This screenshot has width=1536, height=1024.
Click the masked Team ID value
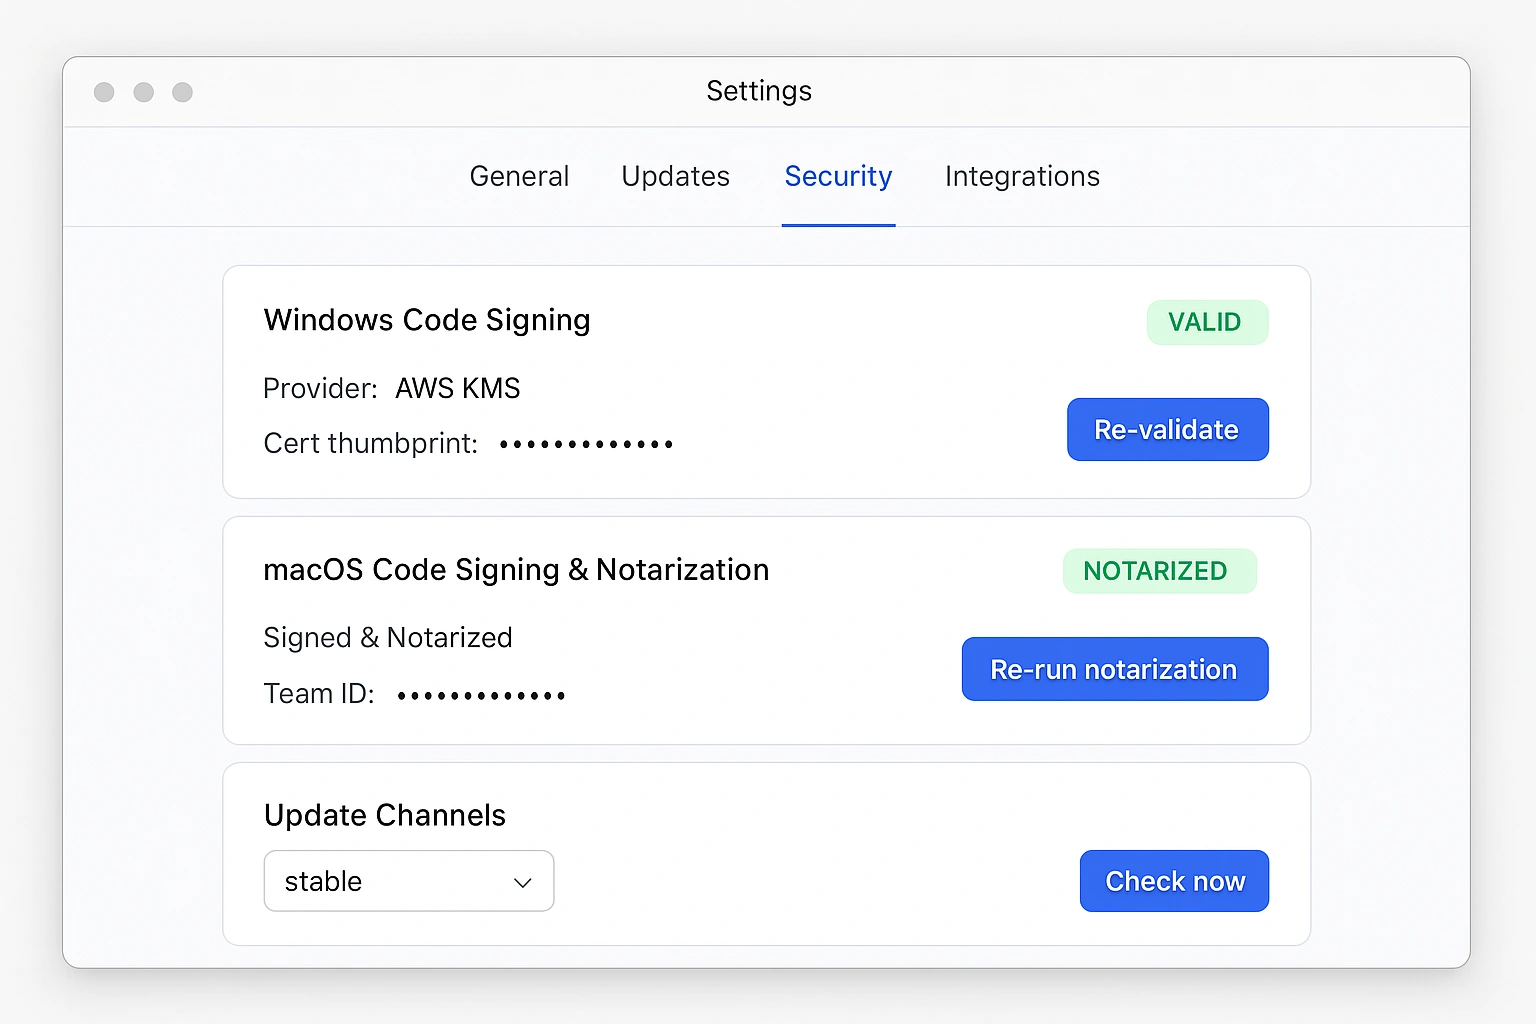(x=481, y=695)
